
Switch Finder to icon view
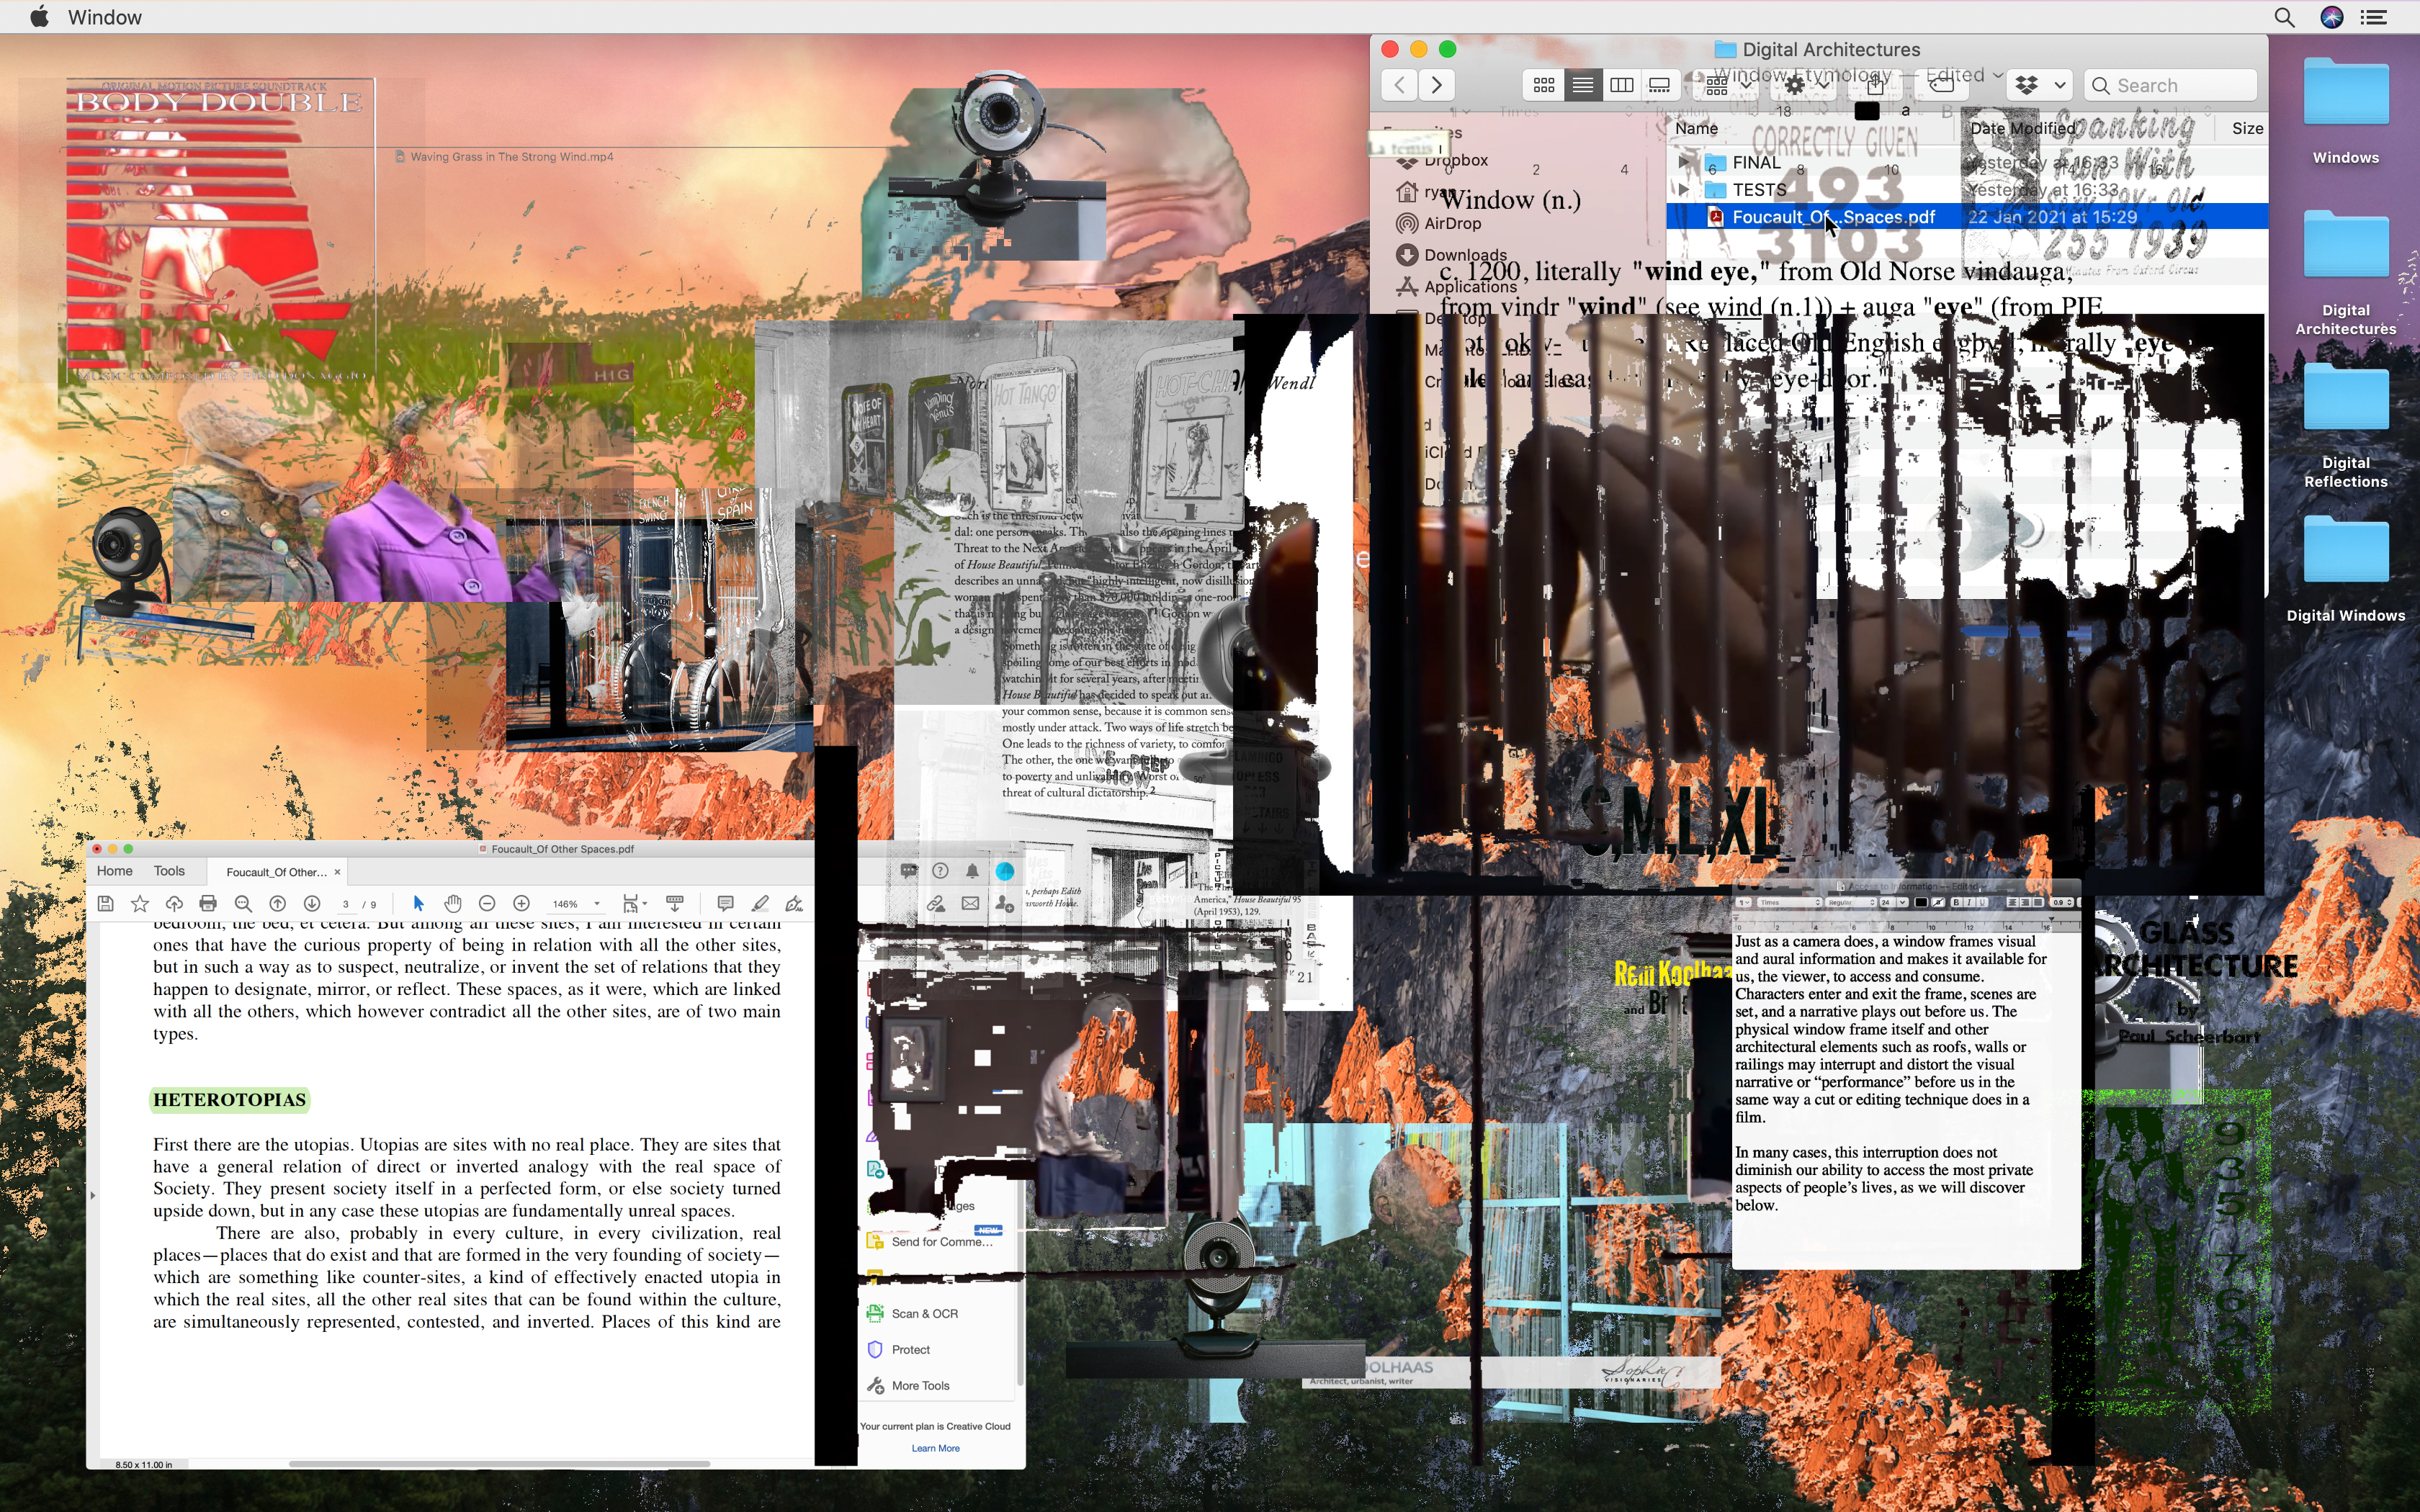pos(1544,85)
